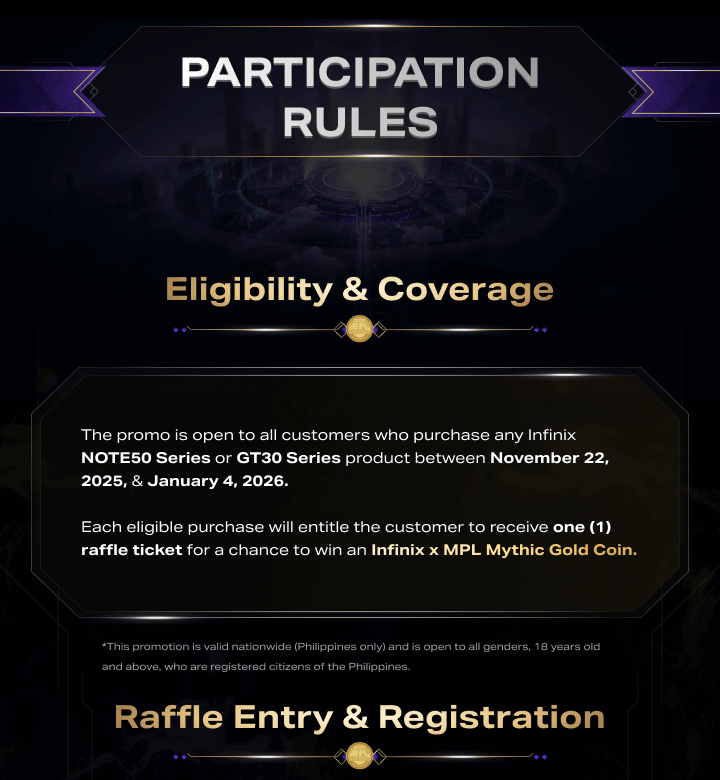720x780 pixels.
Task: Click the purple diamond dots right of Eligibility divider
Action: (x=540, y=329)
